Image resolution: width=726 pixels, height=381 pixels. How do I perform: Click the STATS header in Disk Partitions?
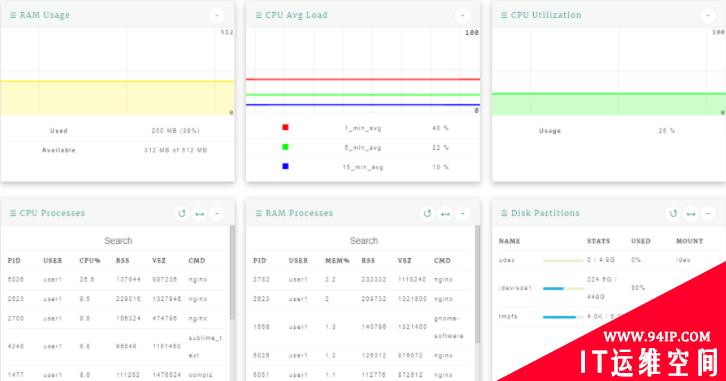point(598,241)
